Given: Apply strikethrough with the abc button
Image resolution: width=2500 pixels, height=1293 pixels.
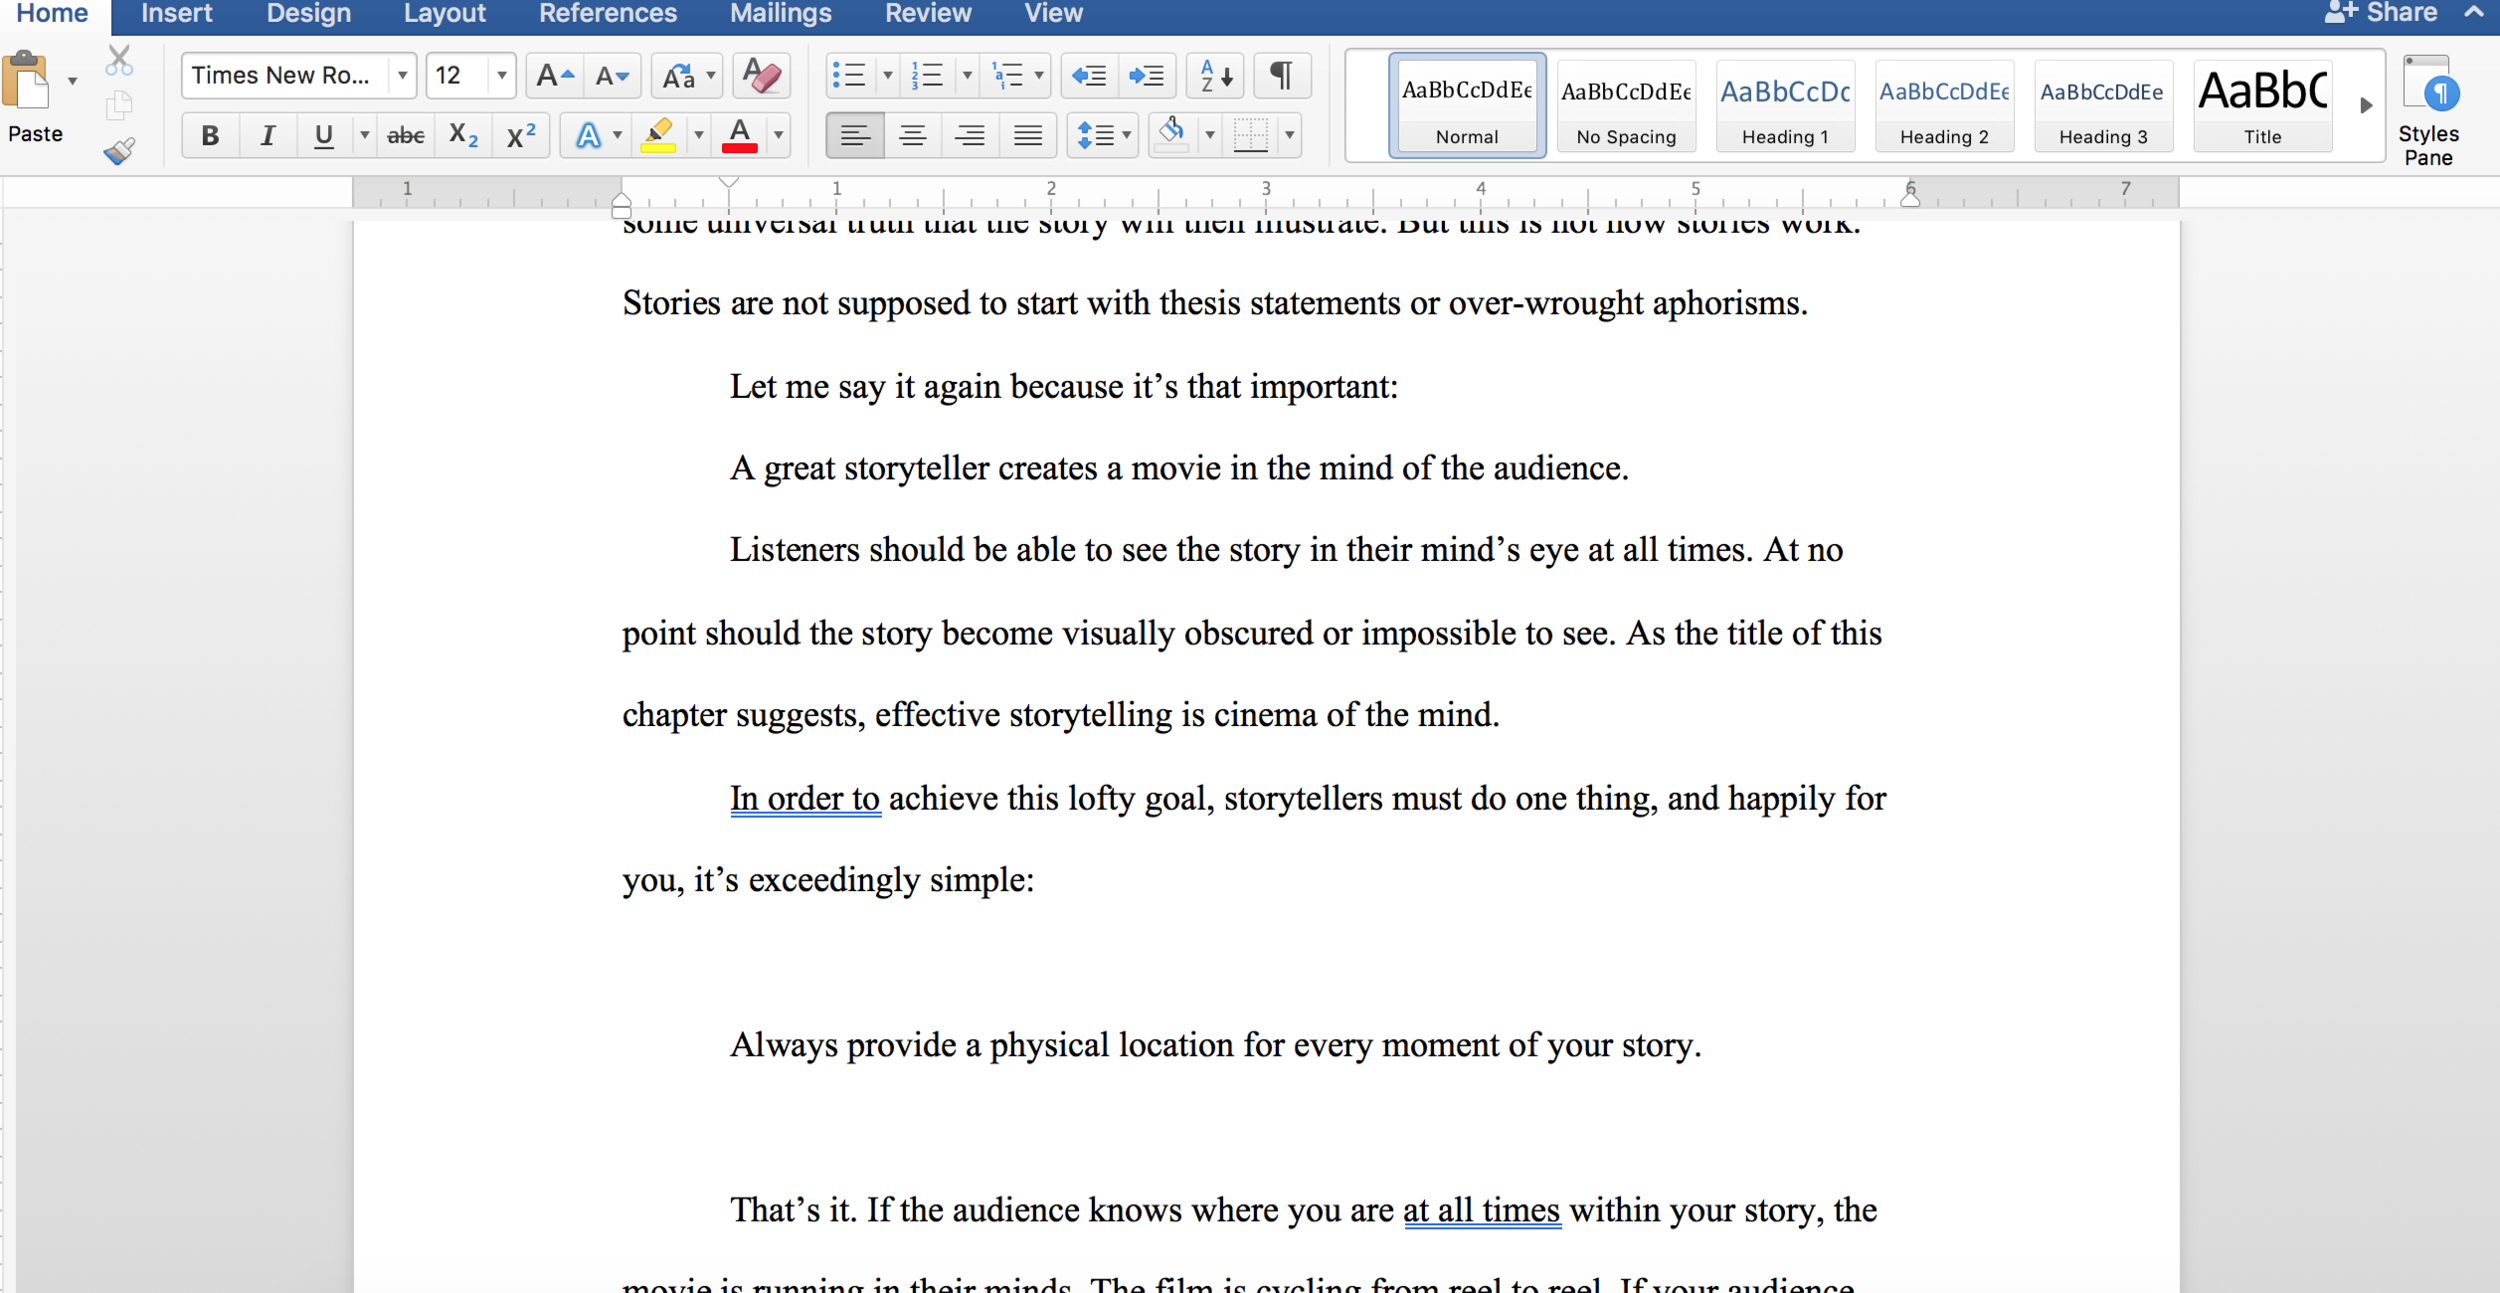Looking at the screenshot, I should pos(405,135).
